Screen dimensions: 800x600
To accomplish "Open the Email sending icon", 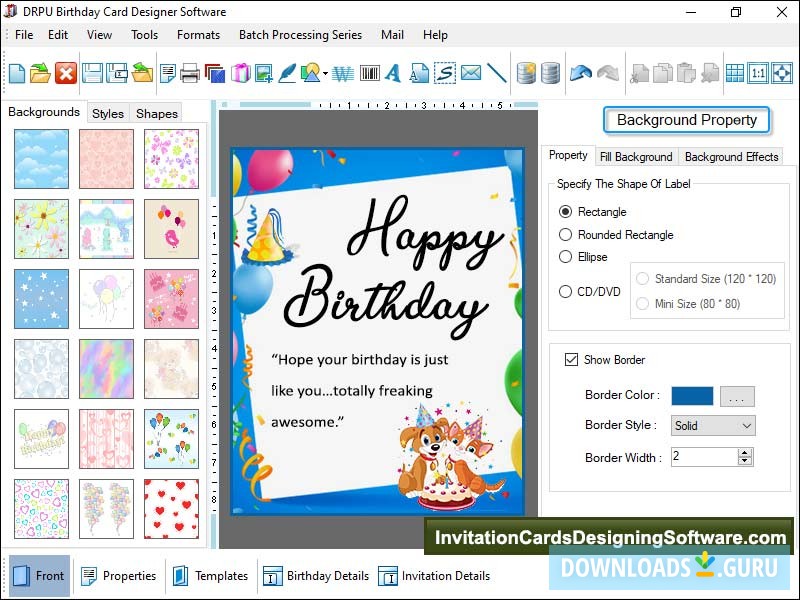I will 471,73.
